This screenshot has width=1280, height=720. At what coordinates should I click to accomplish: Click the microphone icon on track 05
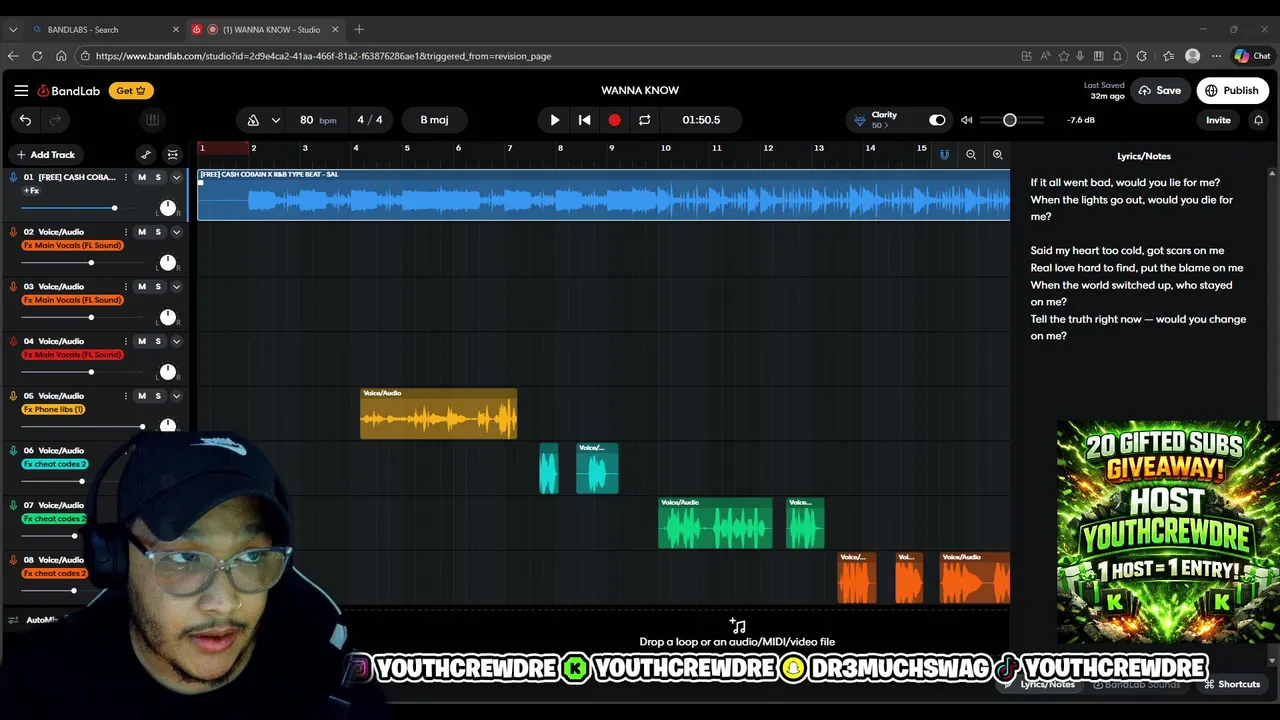tap(13, 396)
